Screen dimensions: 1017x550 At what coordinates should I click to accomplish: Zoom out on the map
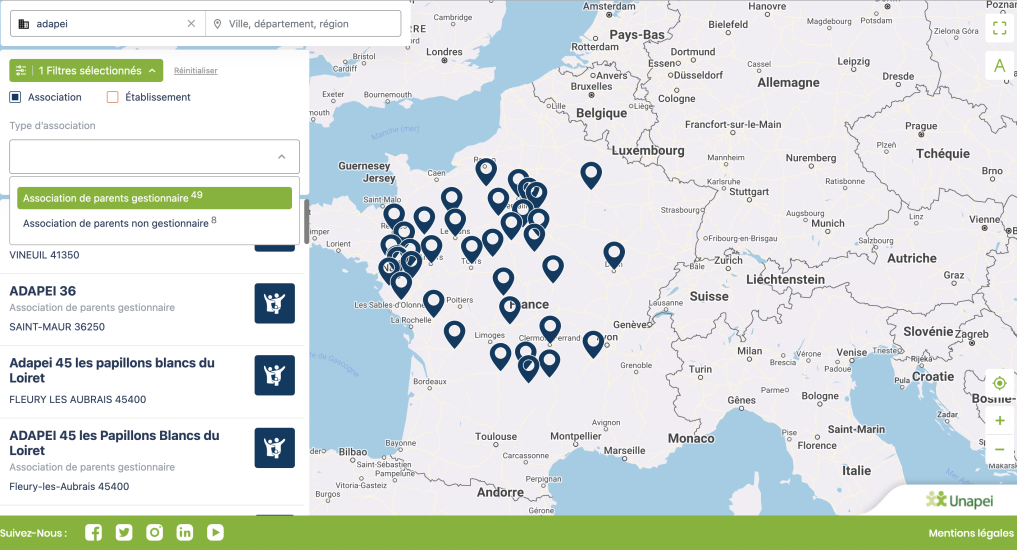[x=999, y=449]
